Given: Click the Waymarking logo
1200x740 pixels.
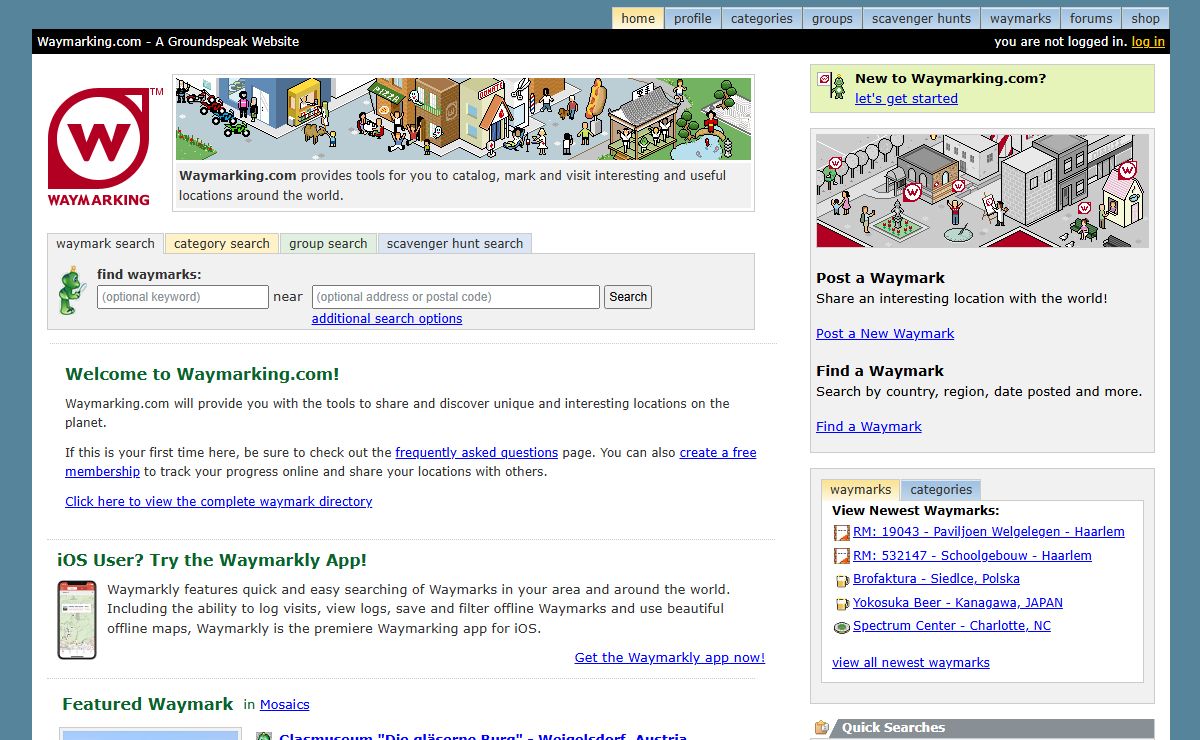Looking at the screenshot, I should (x=100, y=146).
